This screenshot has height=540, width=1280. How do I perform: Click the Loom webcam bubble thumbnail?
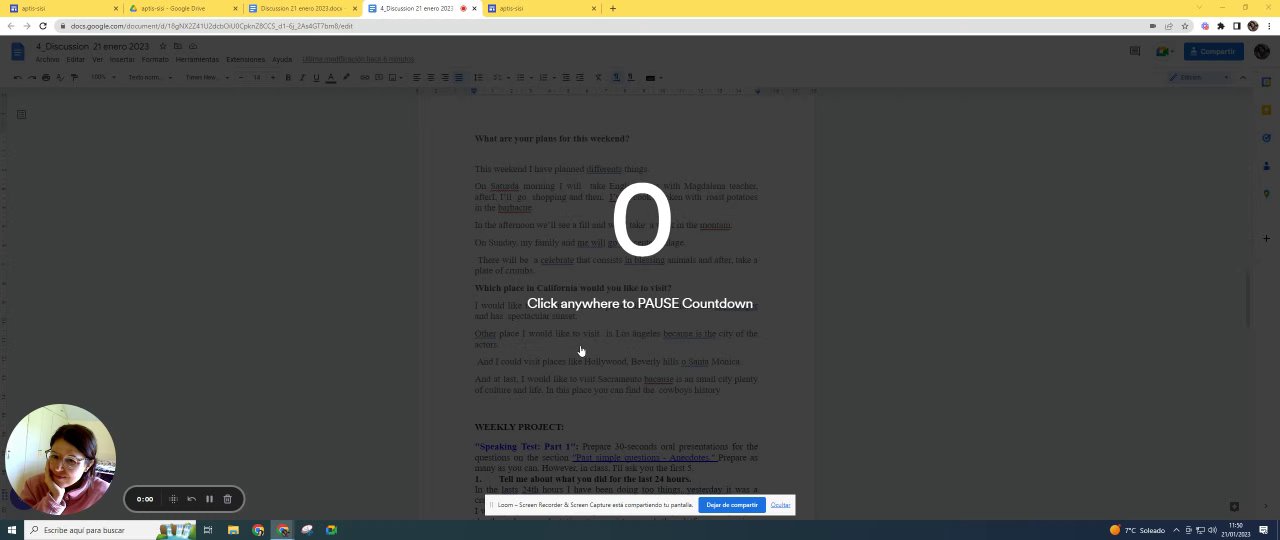[x=60, y=460]
